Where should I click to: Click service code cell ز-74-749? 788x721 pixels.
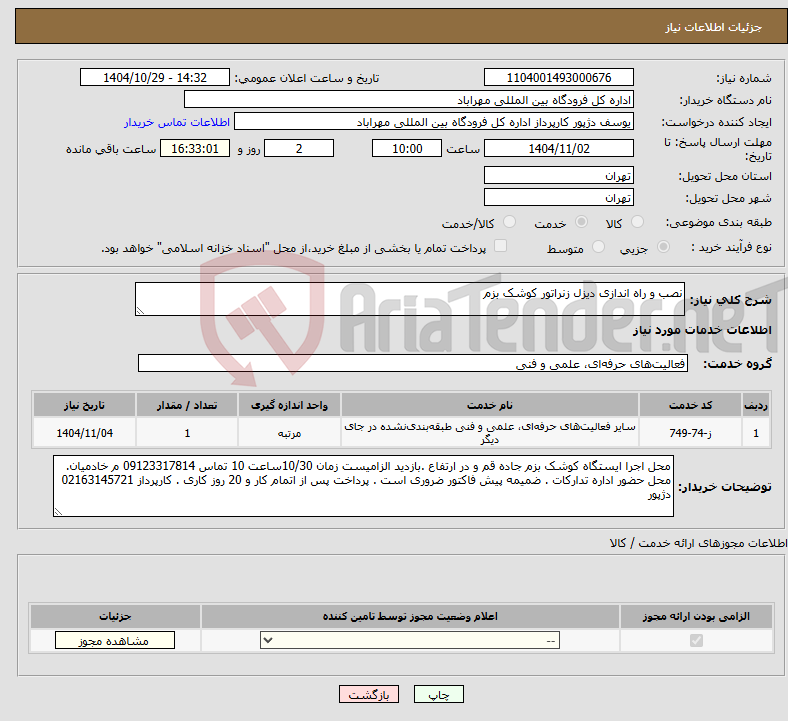pyautogui.click(x=691, y=433)
